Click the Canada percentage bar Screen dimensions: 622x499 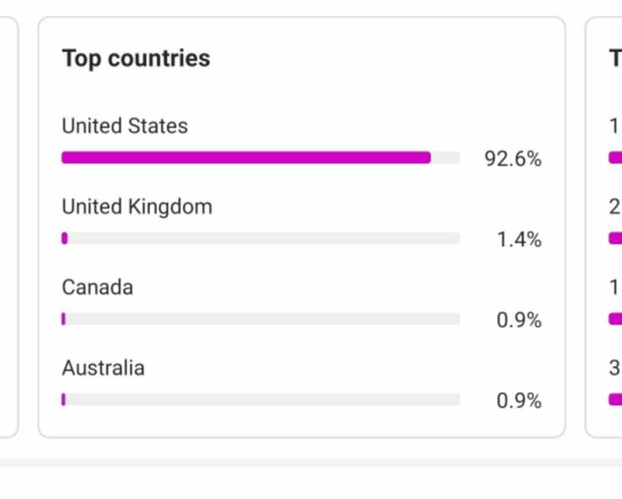point(261,319)
